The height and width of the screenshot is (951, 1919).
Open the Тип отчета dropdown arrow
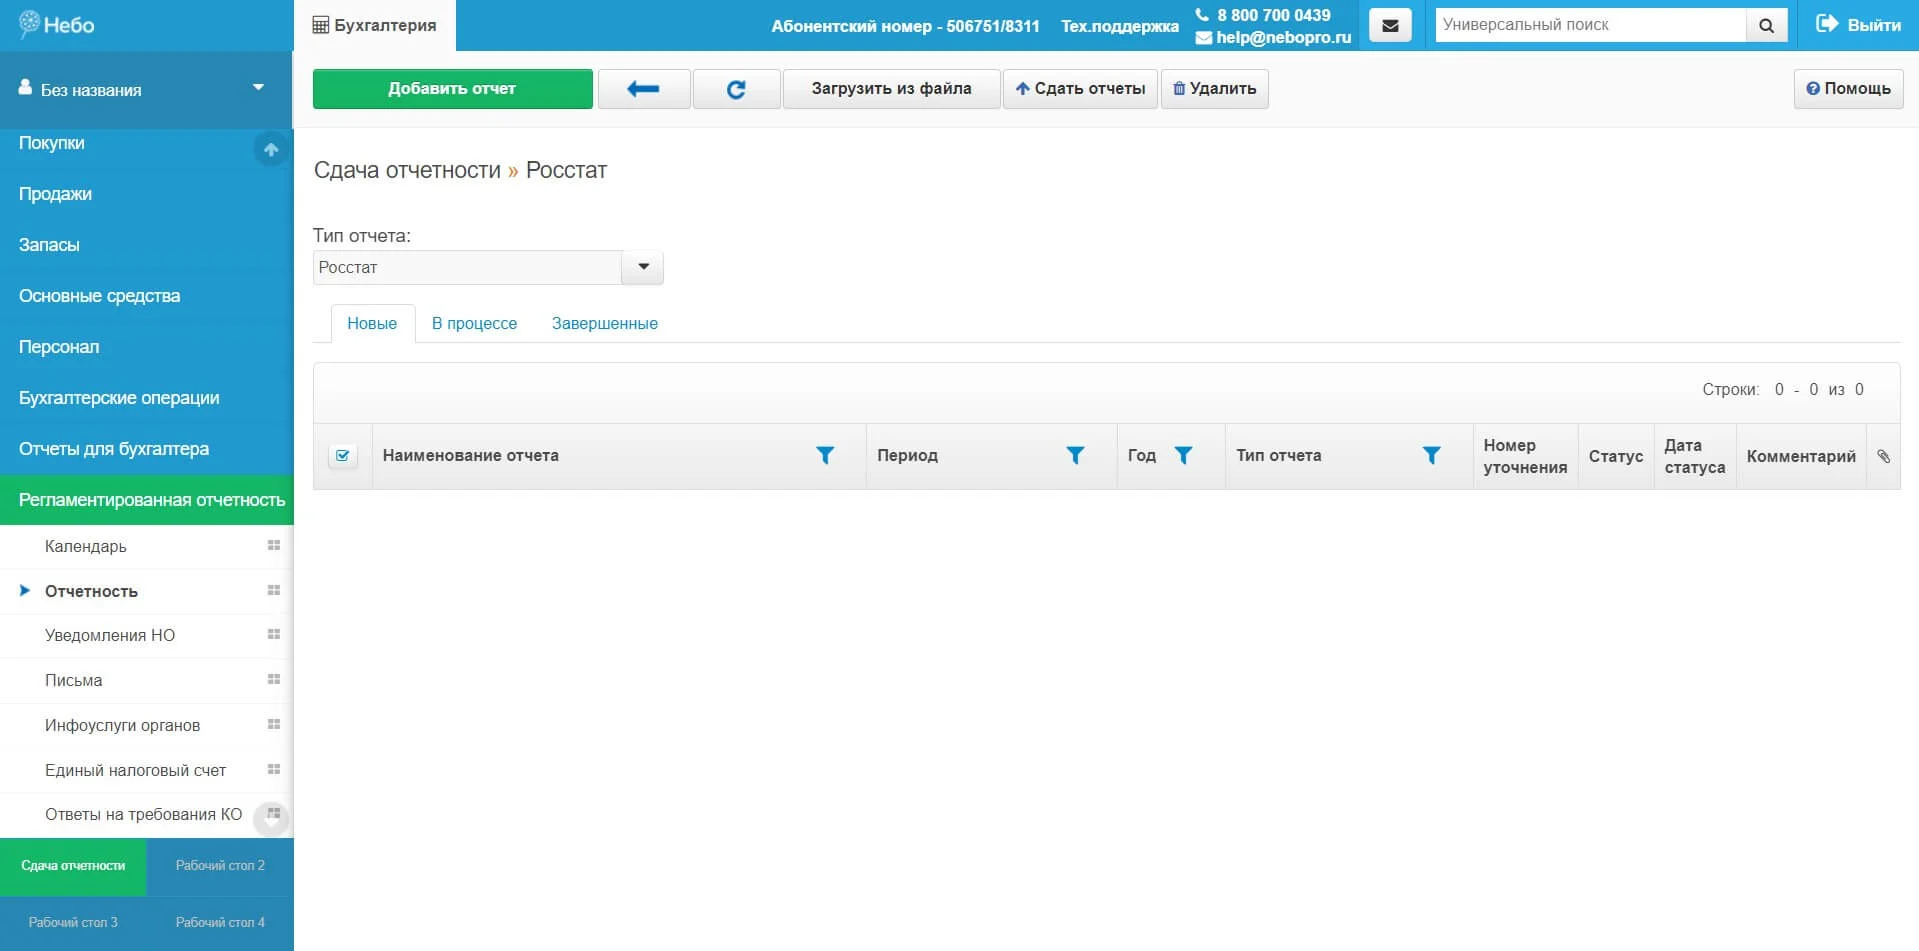coord(643,267)
